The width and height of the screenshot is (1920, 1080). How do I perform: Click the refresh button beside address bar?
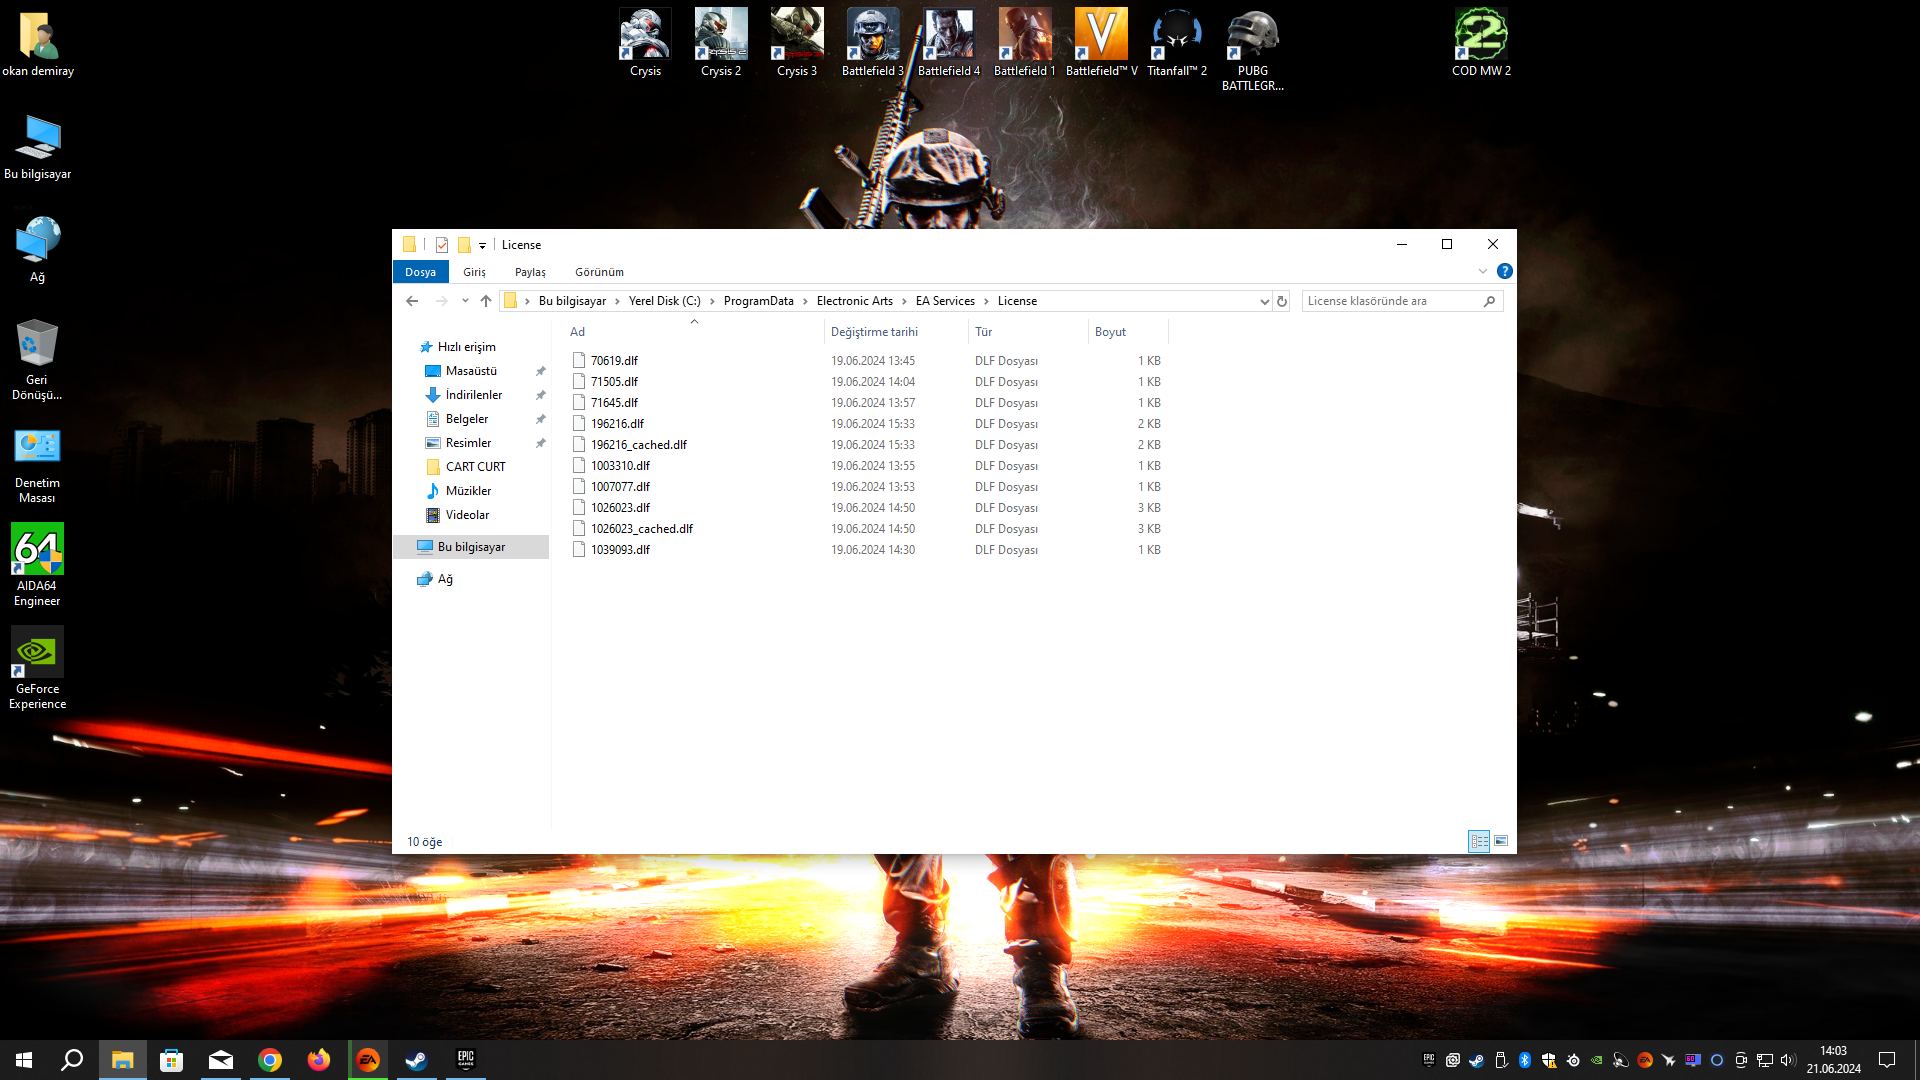(1282, 301)
